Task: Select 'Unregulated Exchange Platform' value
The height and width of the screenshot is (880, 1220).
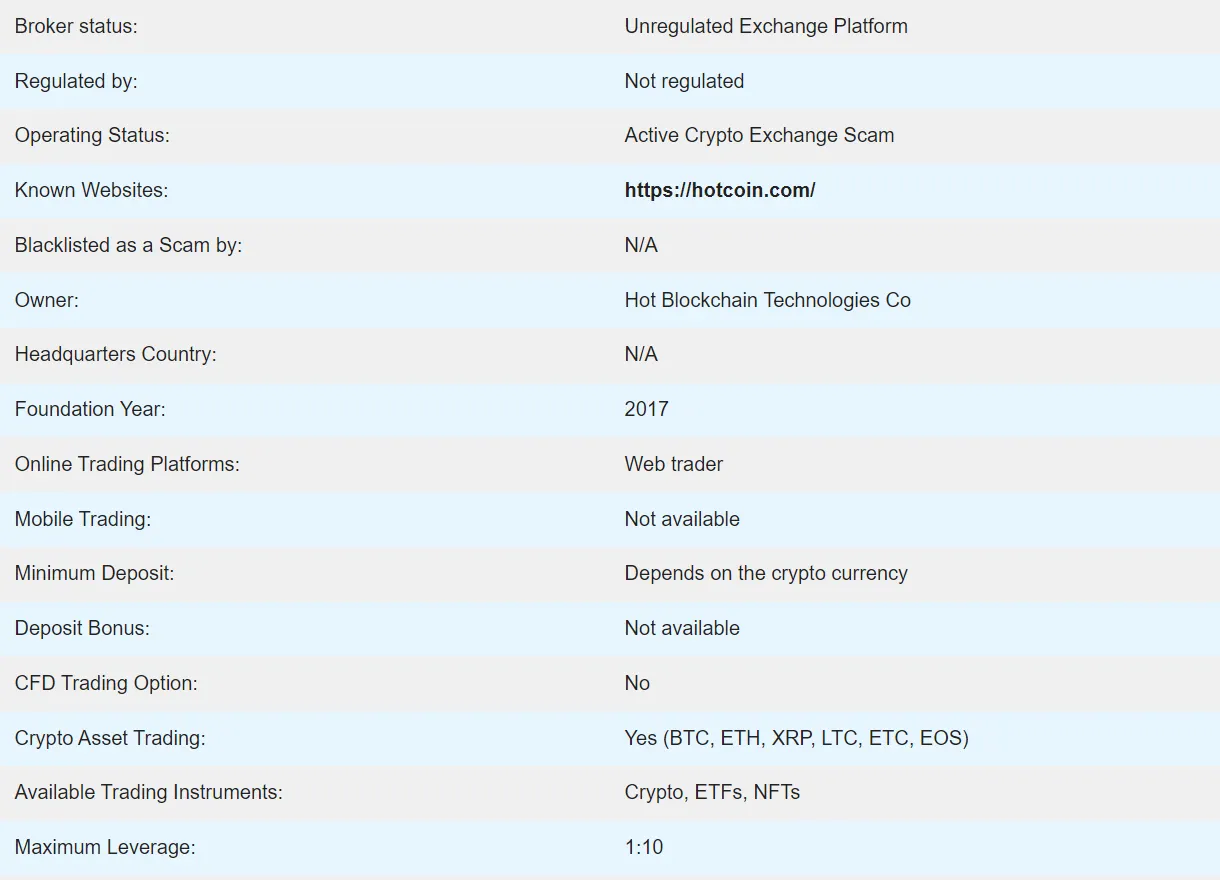Action: click(x=766, y=26)
